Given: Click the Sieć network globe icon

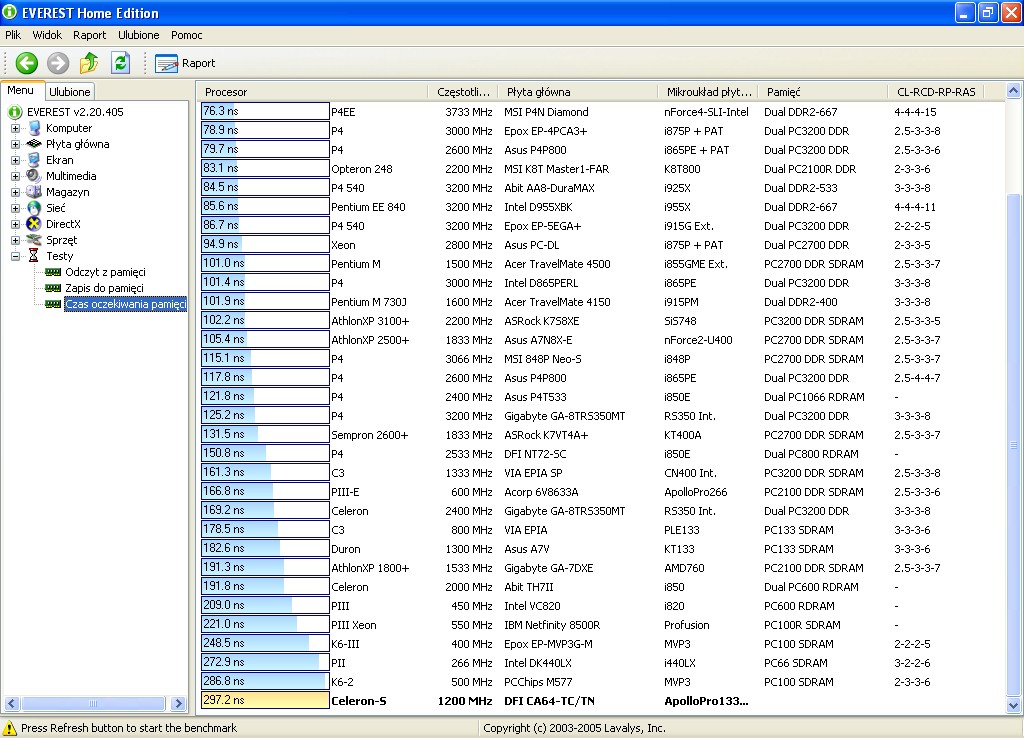Looking at the screenshot, I should (x=35, y=208).
